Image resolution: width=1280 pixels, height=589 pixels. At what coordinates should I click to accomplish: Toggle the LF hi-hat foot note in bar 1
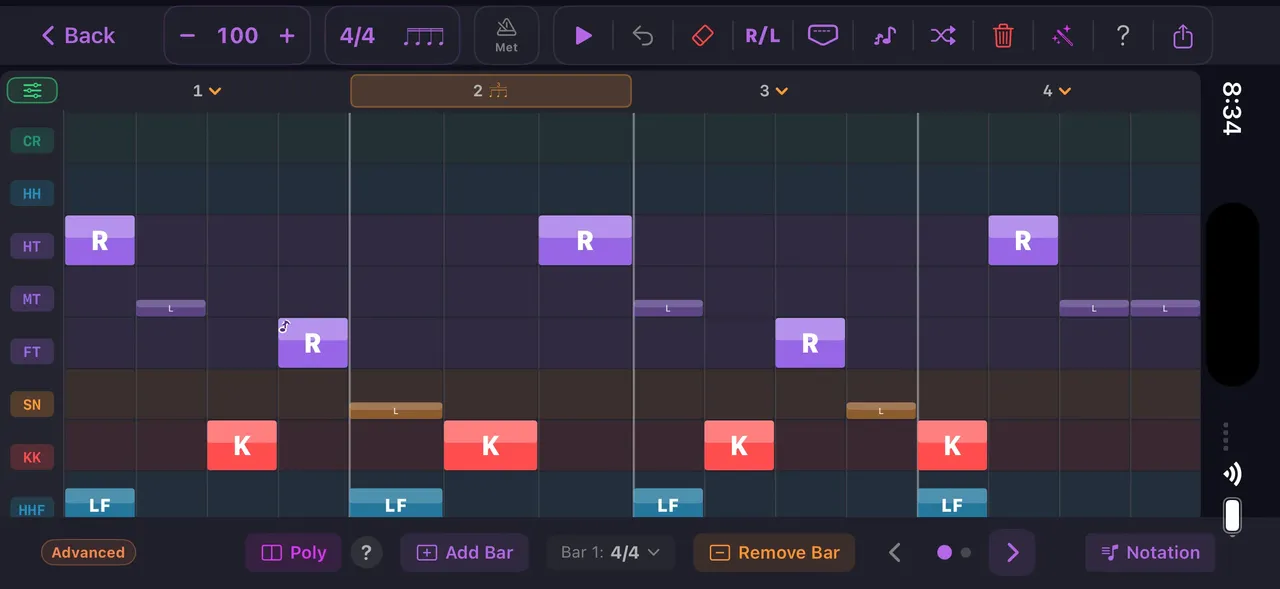coord(100,503)
